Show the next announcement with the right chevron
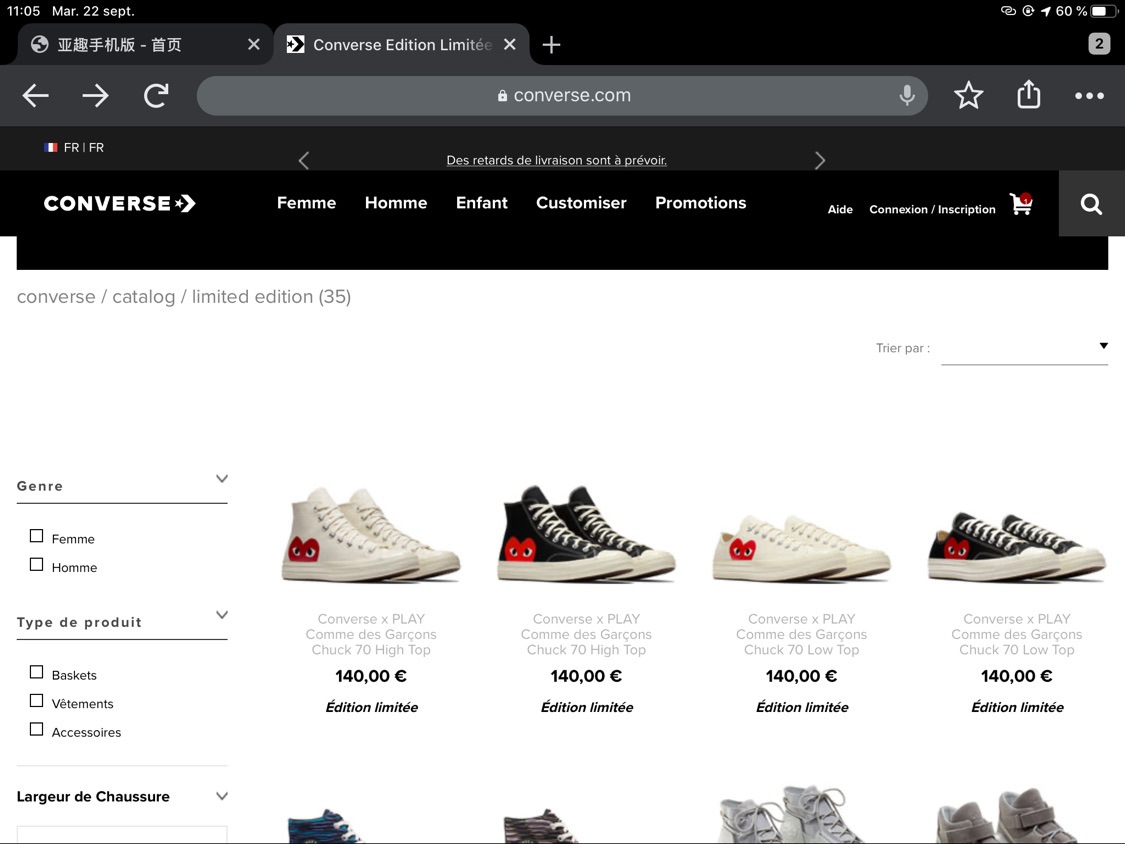 [x=820, y=160]
